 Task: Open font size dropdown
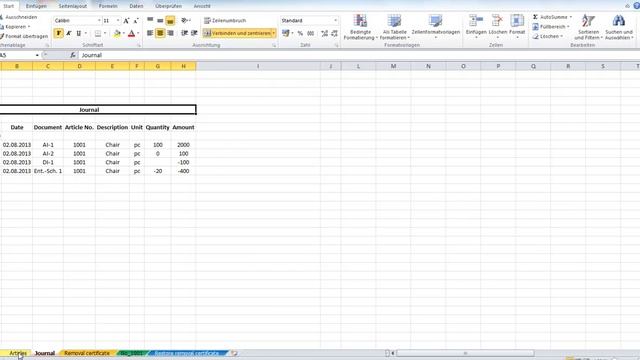(x=118, y=20)
